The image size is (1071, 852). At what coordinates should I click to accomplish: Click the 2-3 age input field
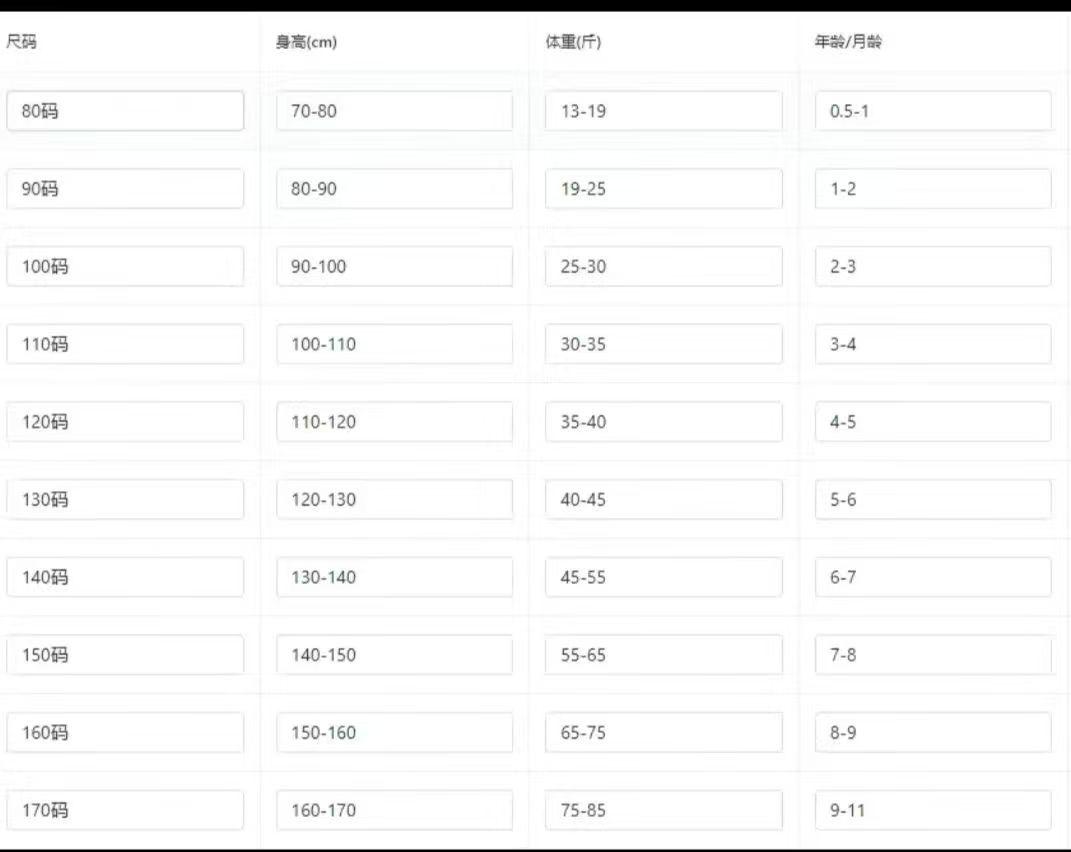[933, 267]
